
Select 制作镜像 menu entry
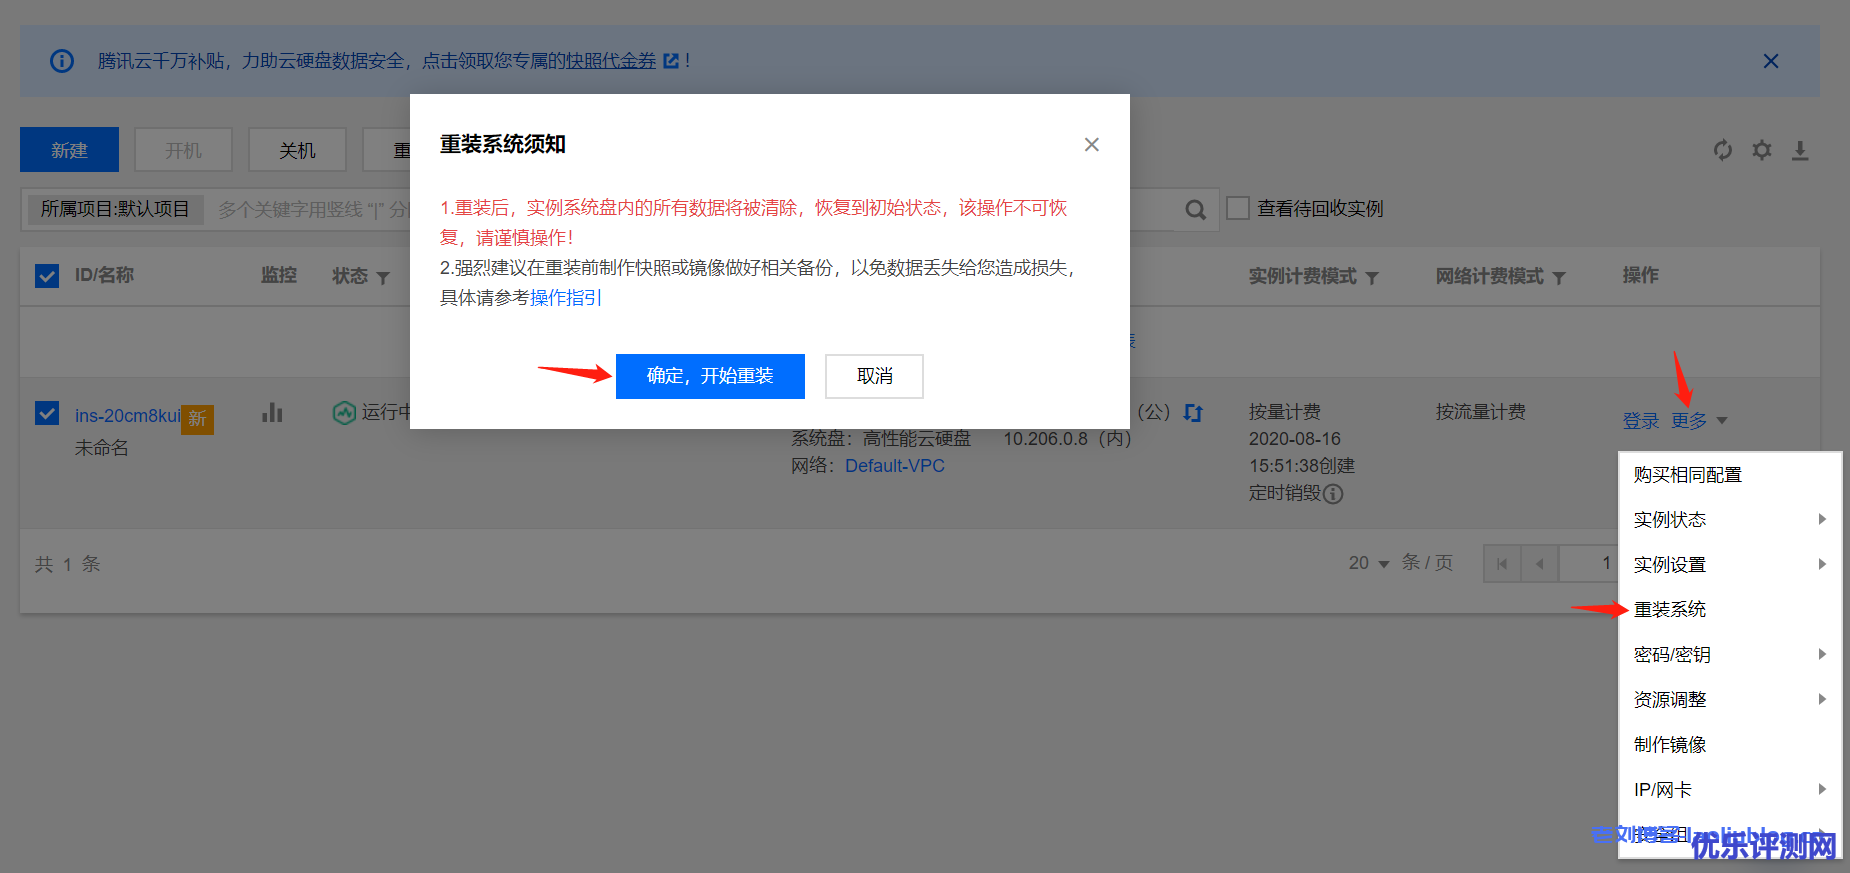coord(1730,745)
